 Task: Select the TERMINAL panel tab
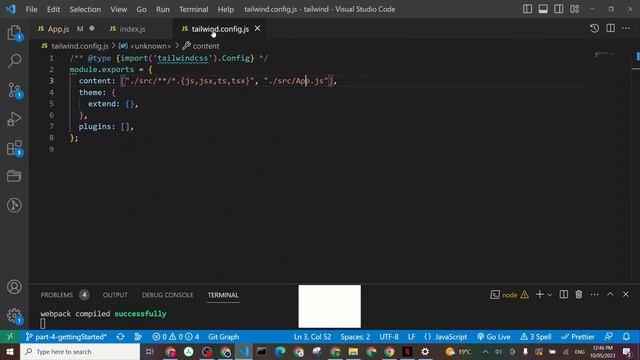(223, 295)
